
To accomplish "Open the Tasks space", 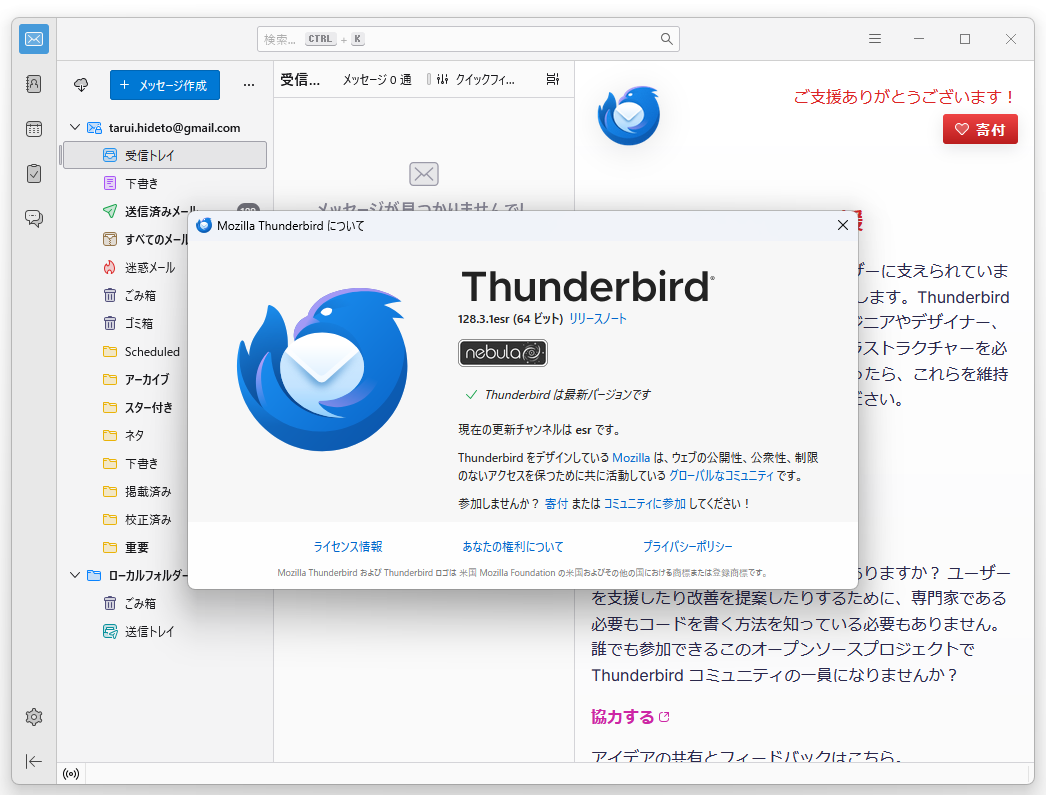I will point(33,173).
